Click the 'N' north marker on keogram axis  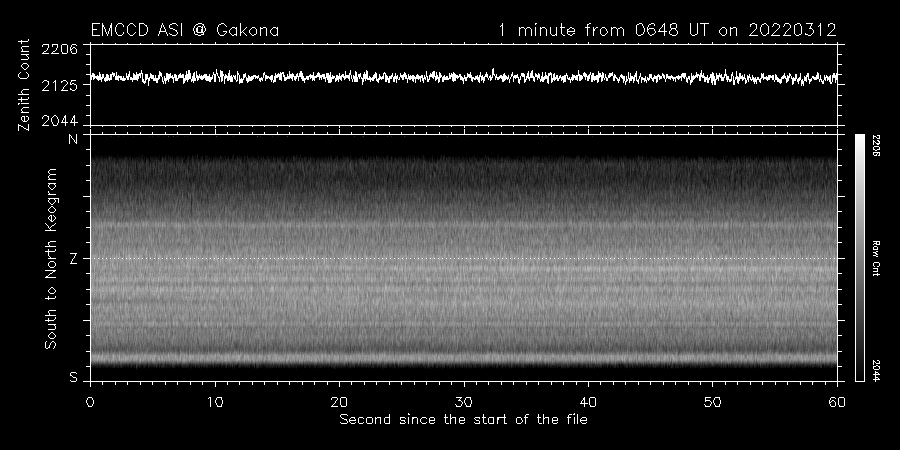73,139
